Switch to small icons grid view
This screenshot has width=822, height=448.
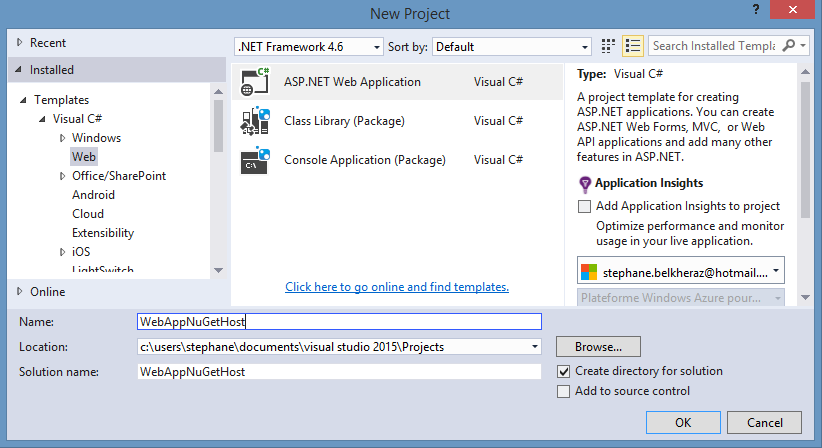click(608, 46)
